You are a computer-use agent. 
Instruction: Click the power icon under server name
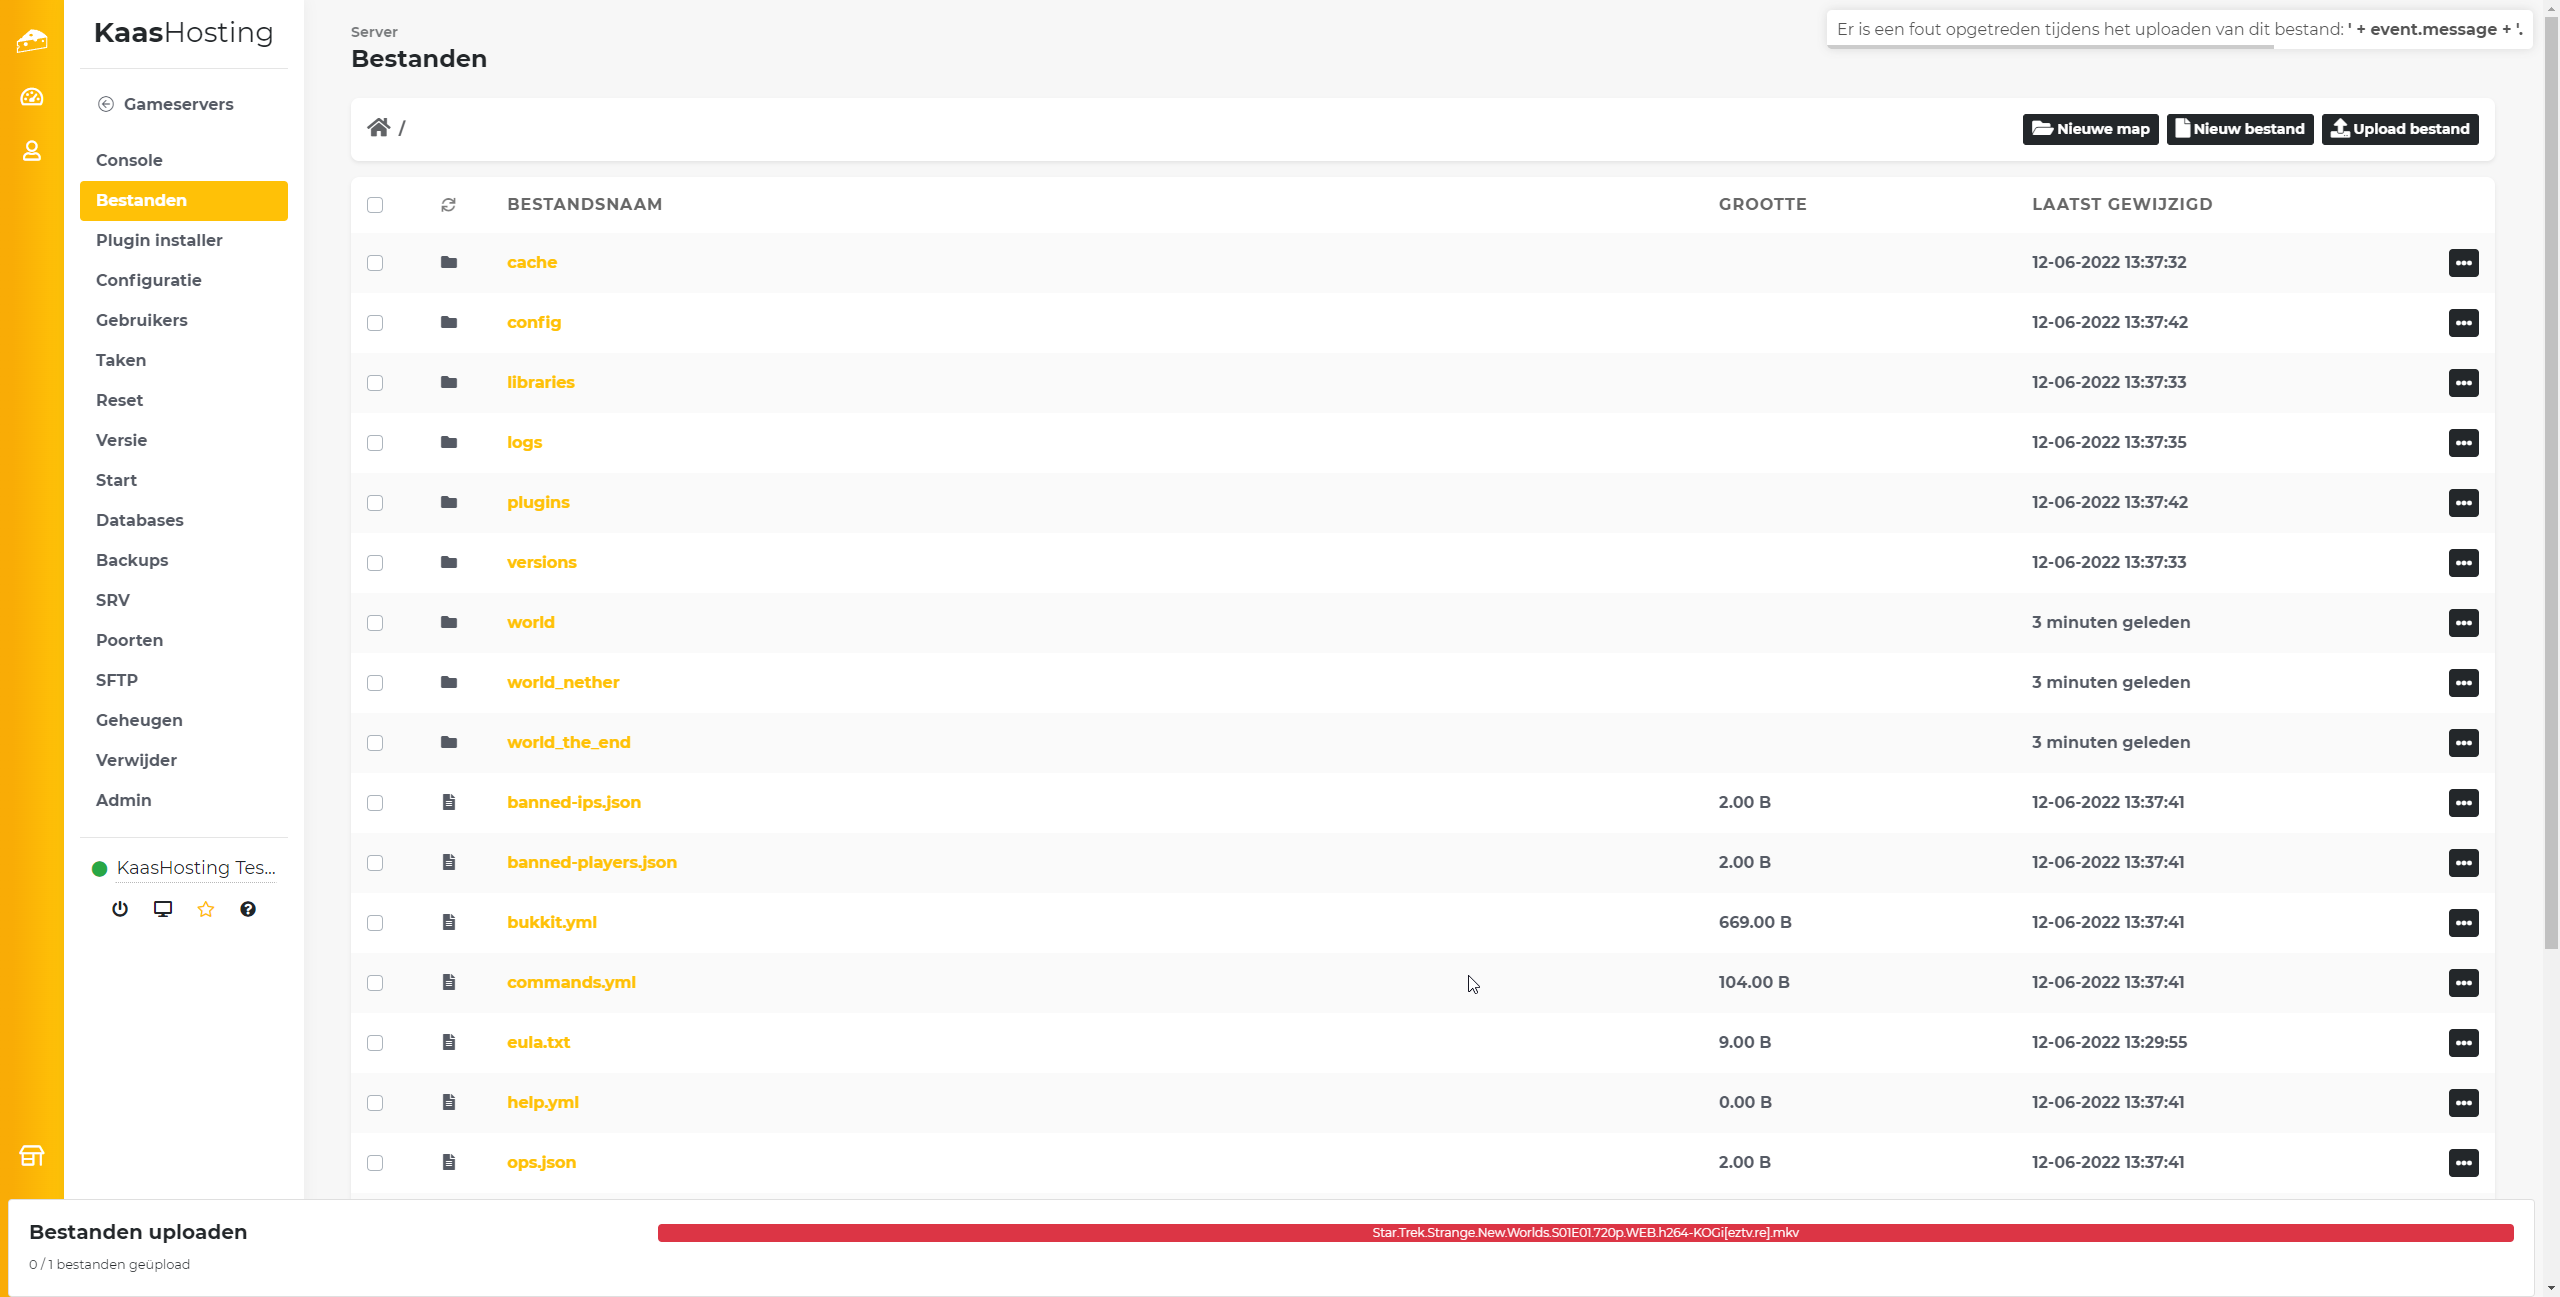tap(120, 909)
